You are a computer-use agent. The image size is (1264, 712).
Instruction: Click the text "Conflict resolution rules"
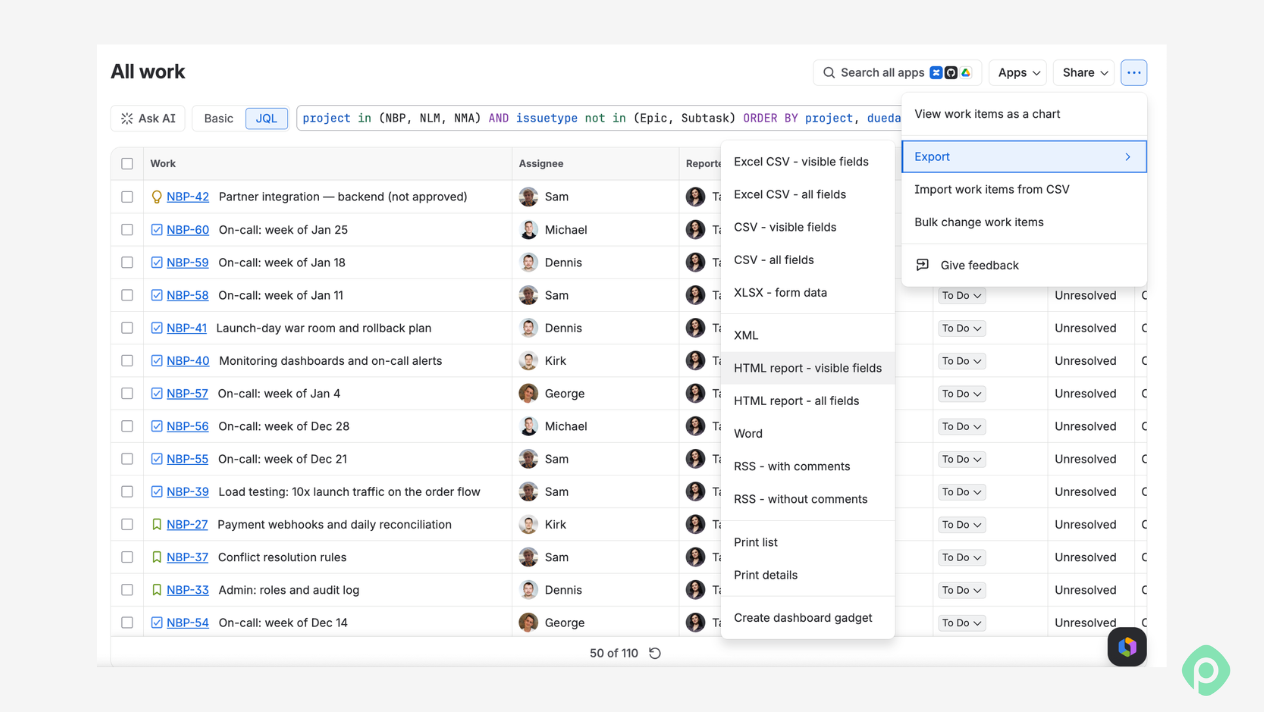pos(283,557)
